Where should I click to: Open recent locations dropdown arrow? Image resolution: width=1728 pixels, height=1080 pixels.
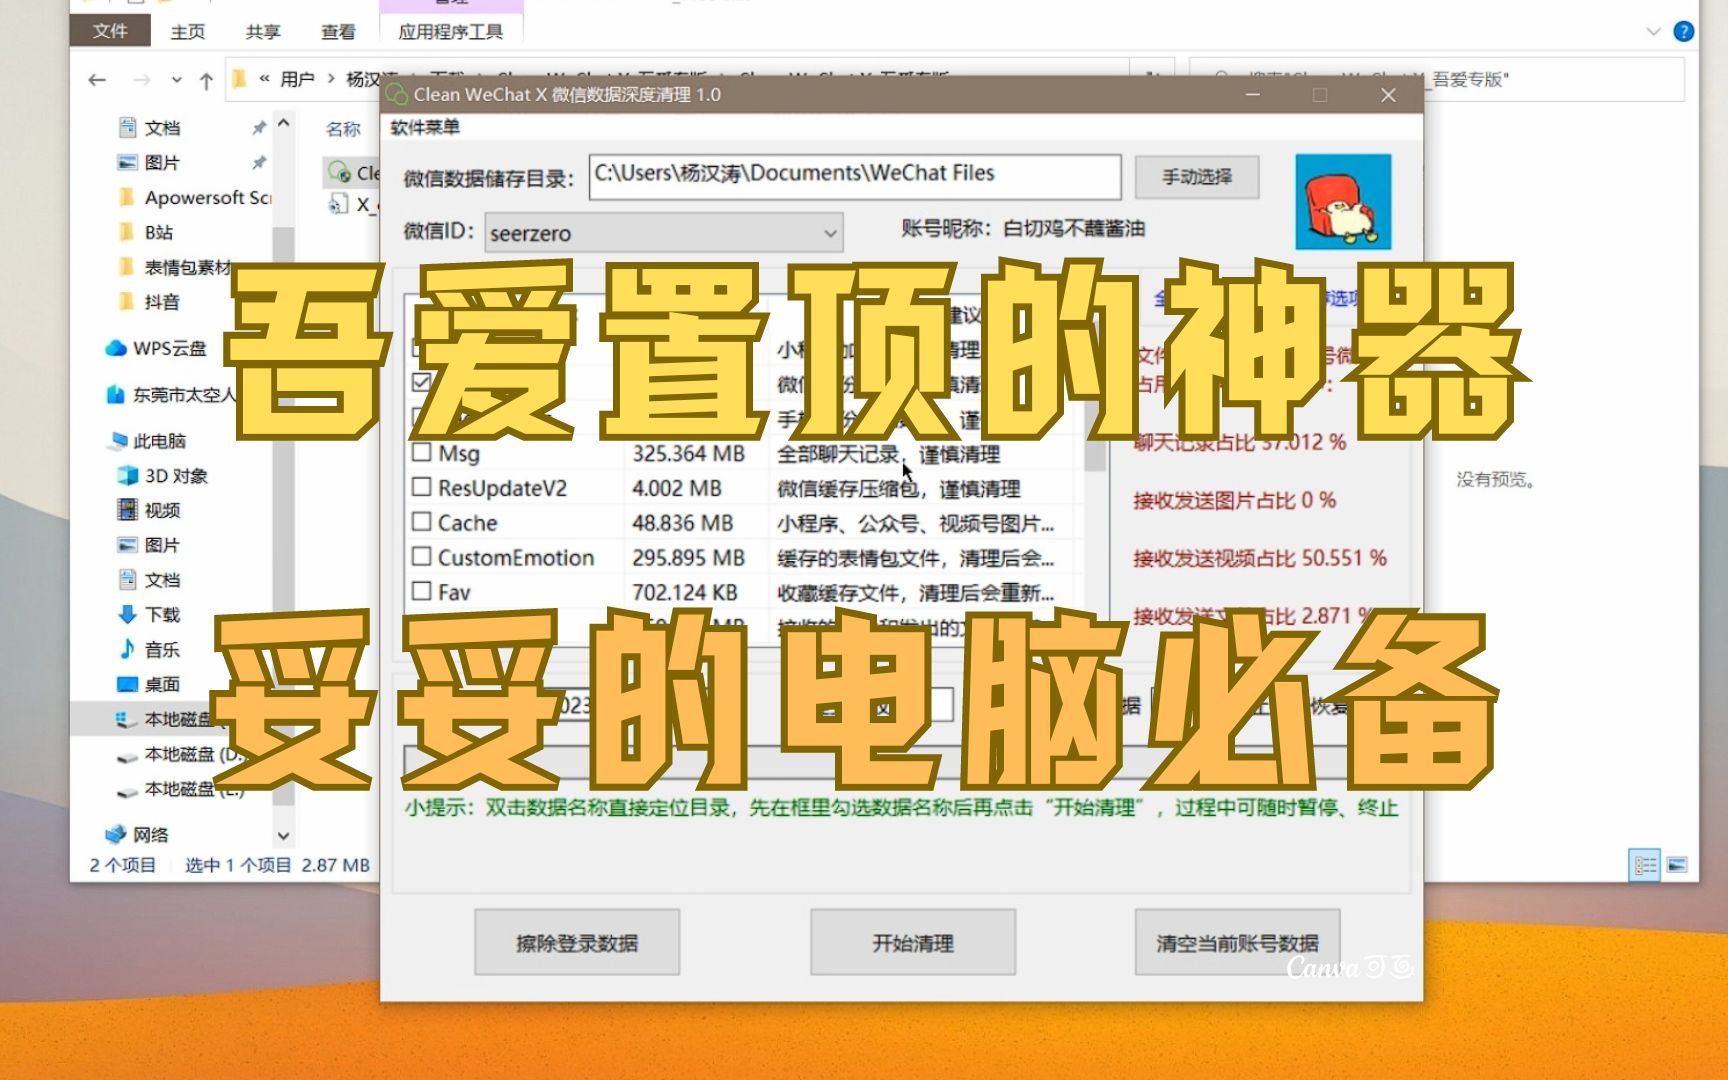176,80
